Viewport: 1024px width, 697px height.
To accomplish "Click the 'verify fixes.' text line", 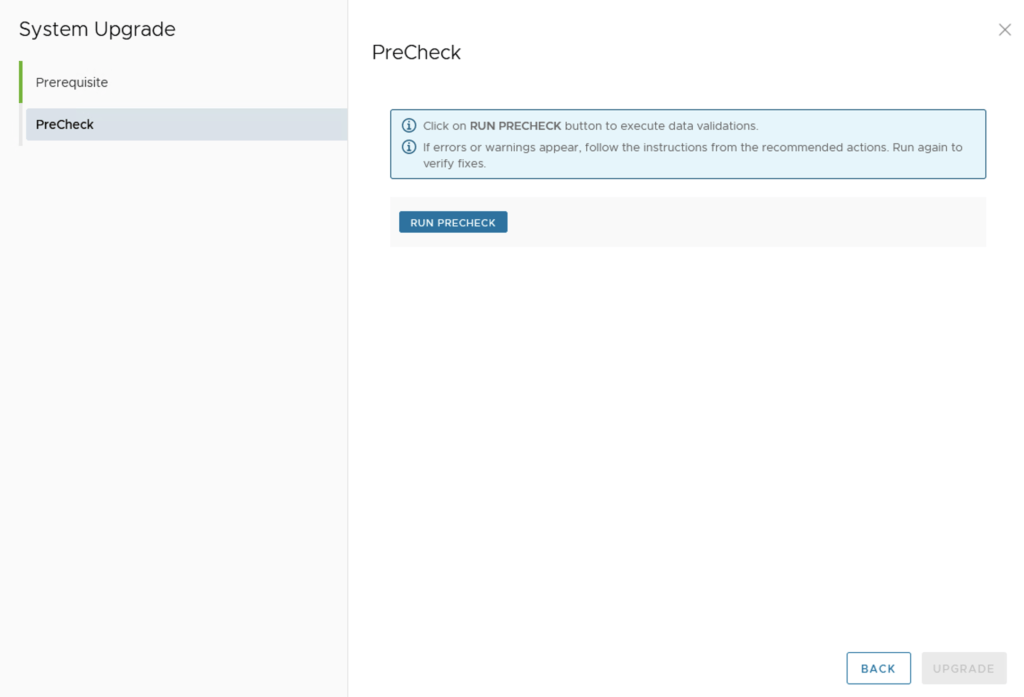I will 454,164.
